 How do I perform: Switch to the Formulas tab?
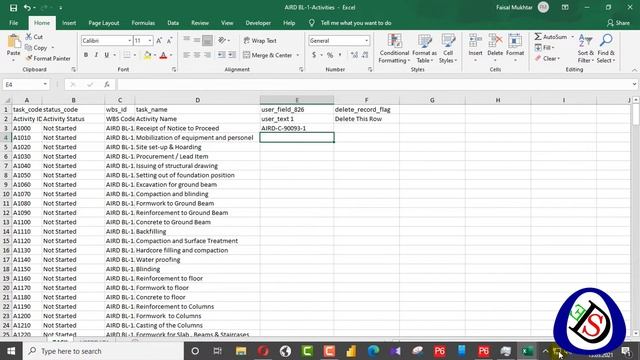pos(143,23)
